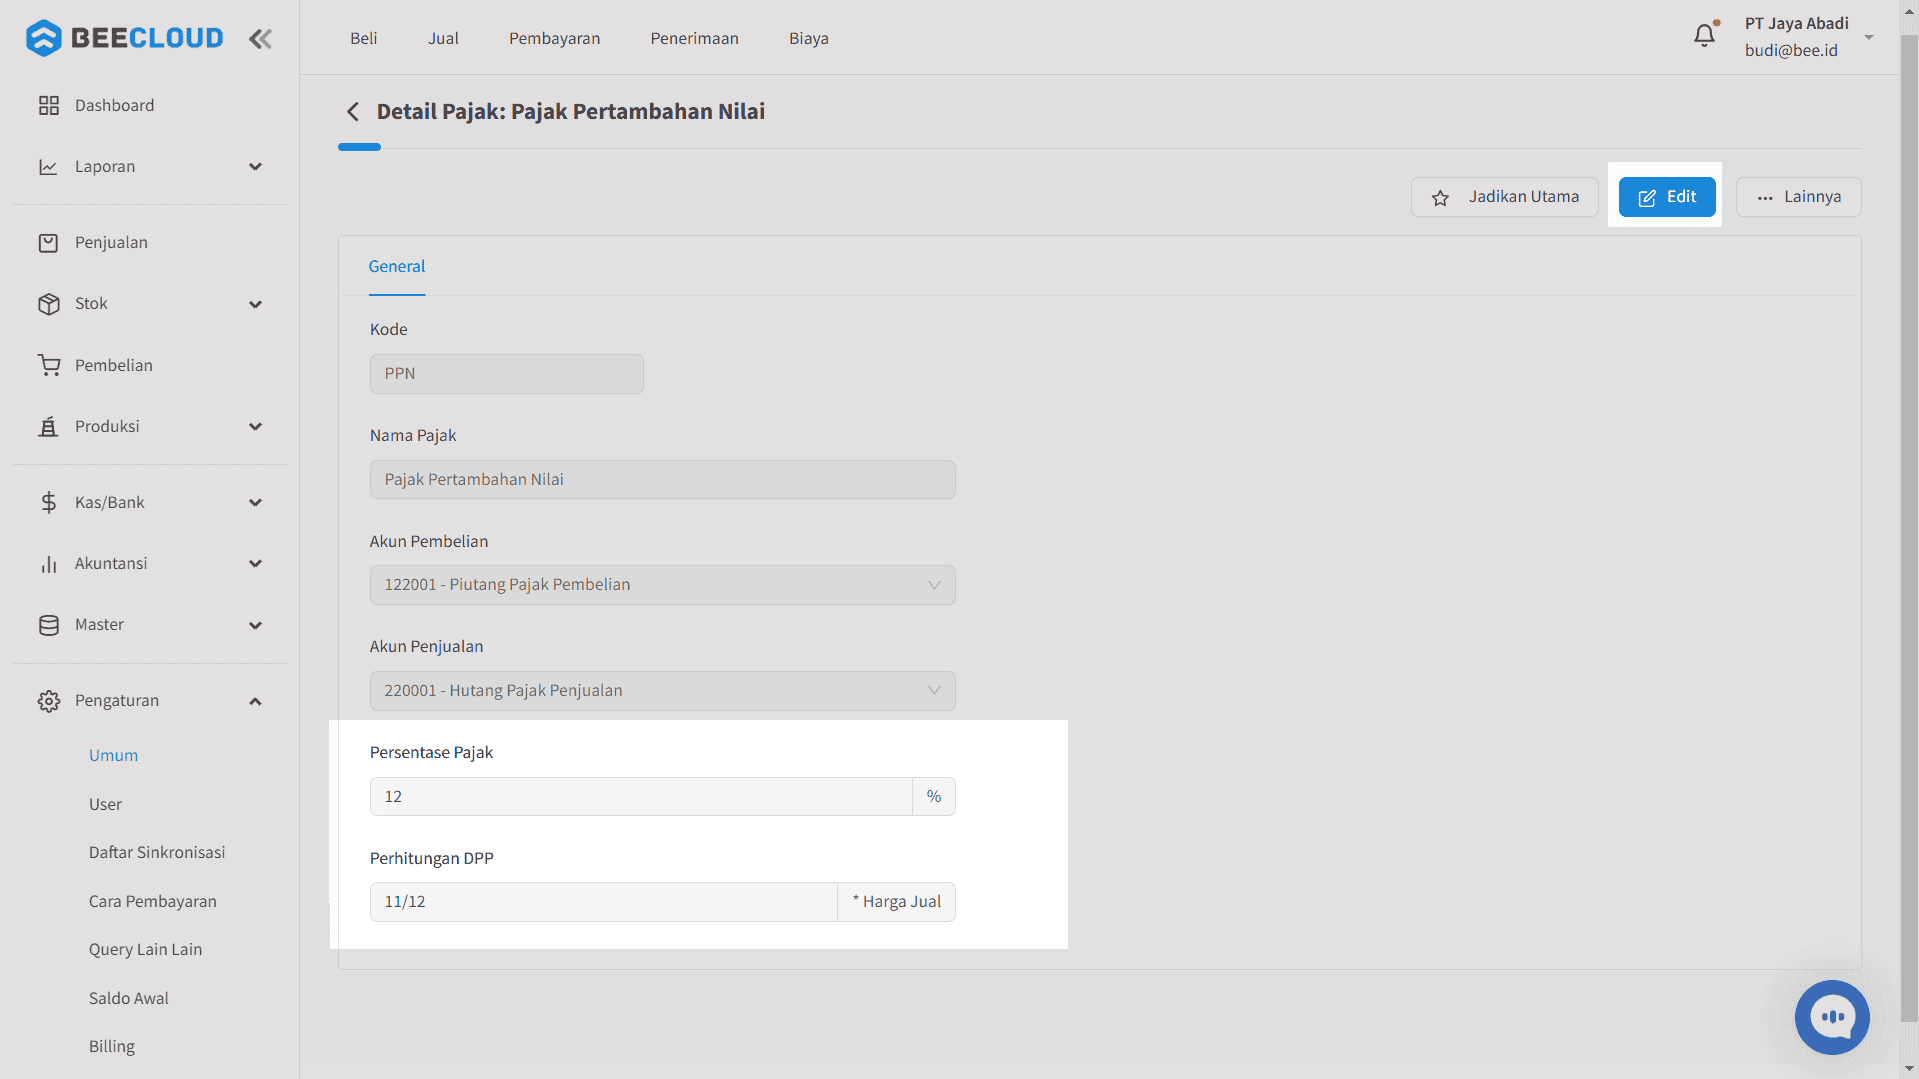Click the BeeCloud logo
1919x1079 pixels.
click(x=124, y=38)
